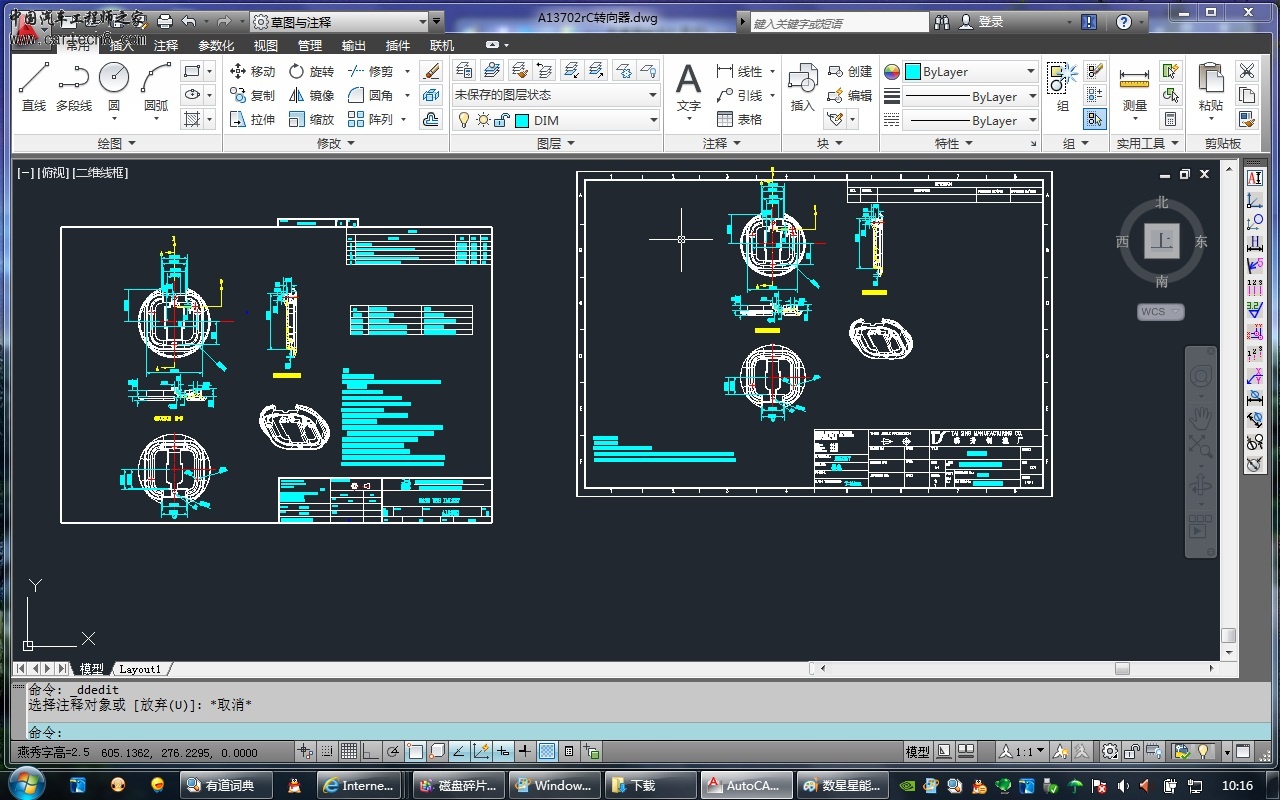The width and height of the screenshot is (1280, 800).
Task: Switch to the Layout1 tab
Action: click(139, 669)
